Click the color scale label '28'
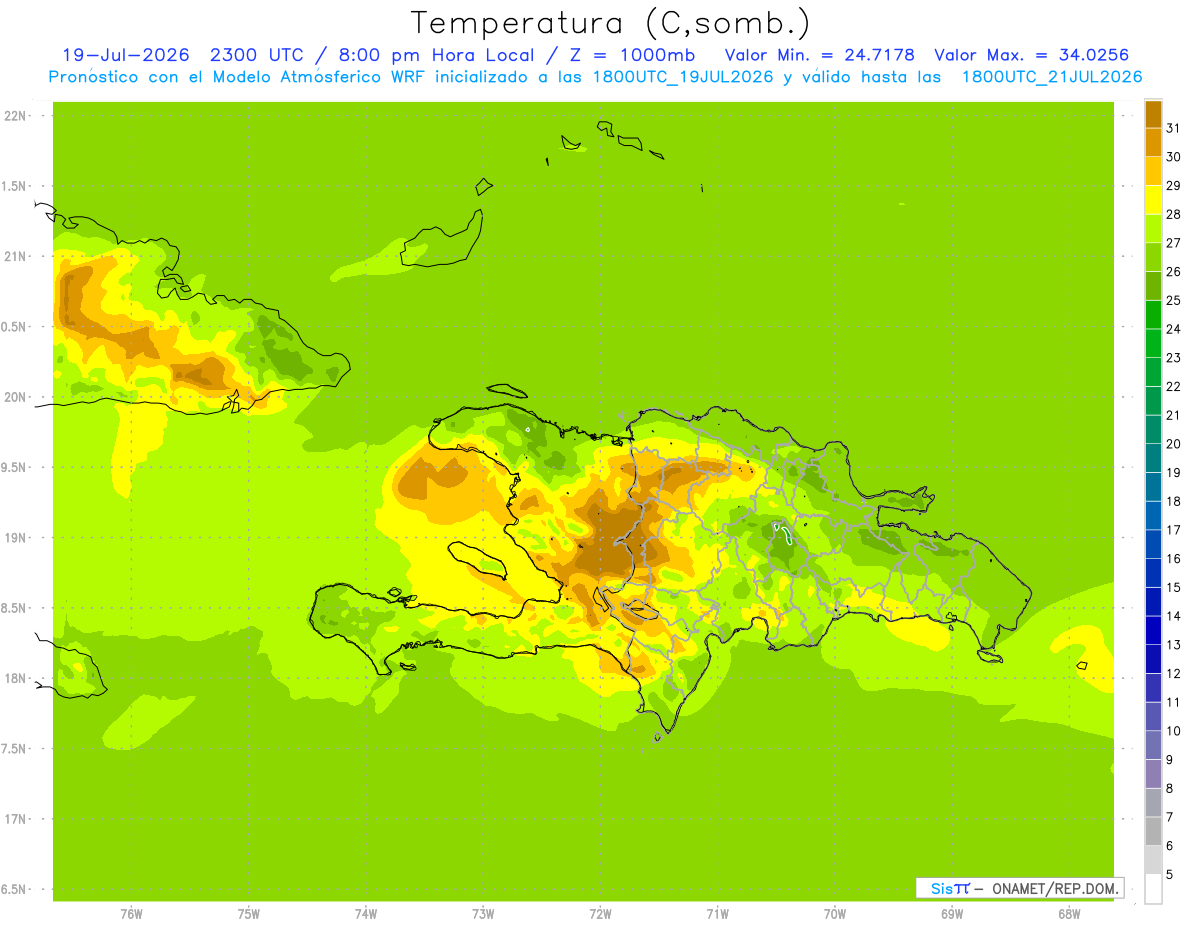1200x927 pixels. (x=1173, y=214)
